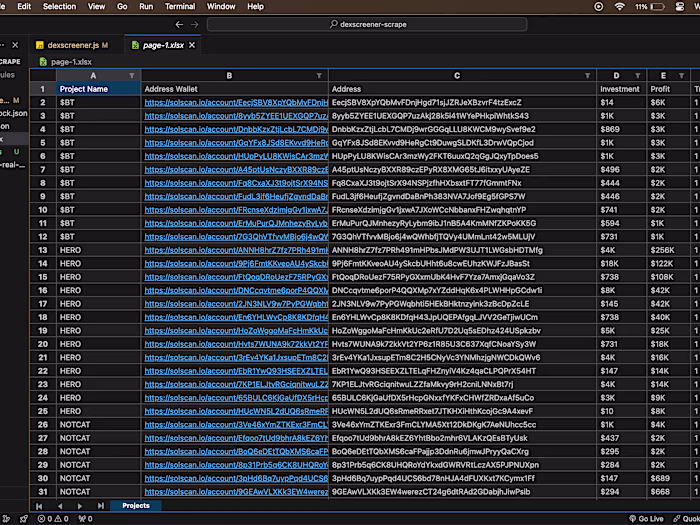Click the page-1.xlsx breadcrumb
The image size is (700, 525).
(66, 62)
